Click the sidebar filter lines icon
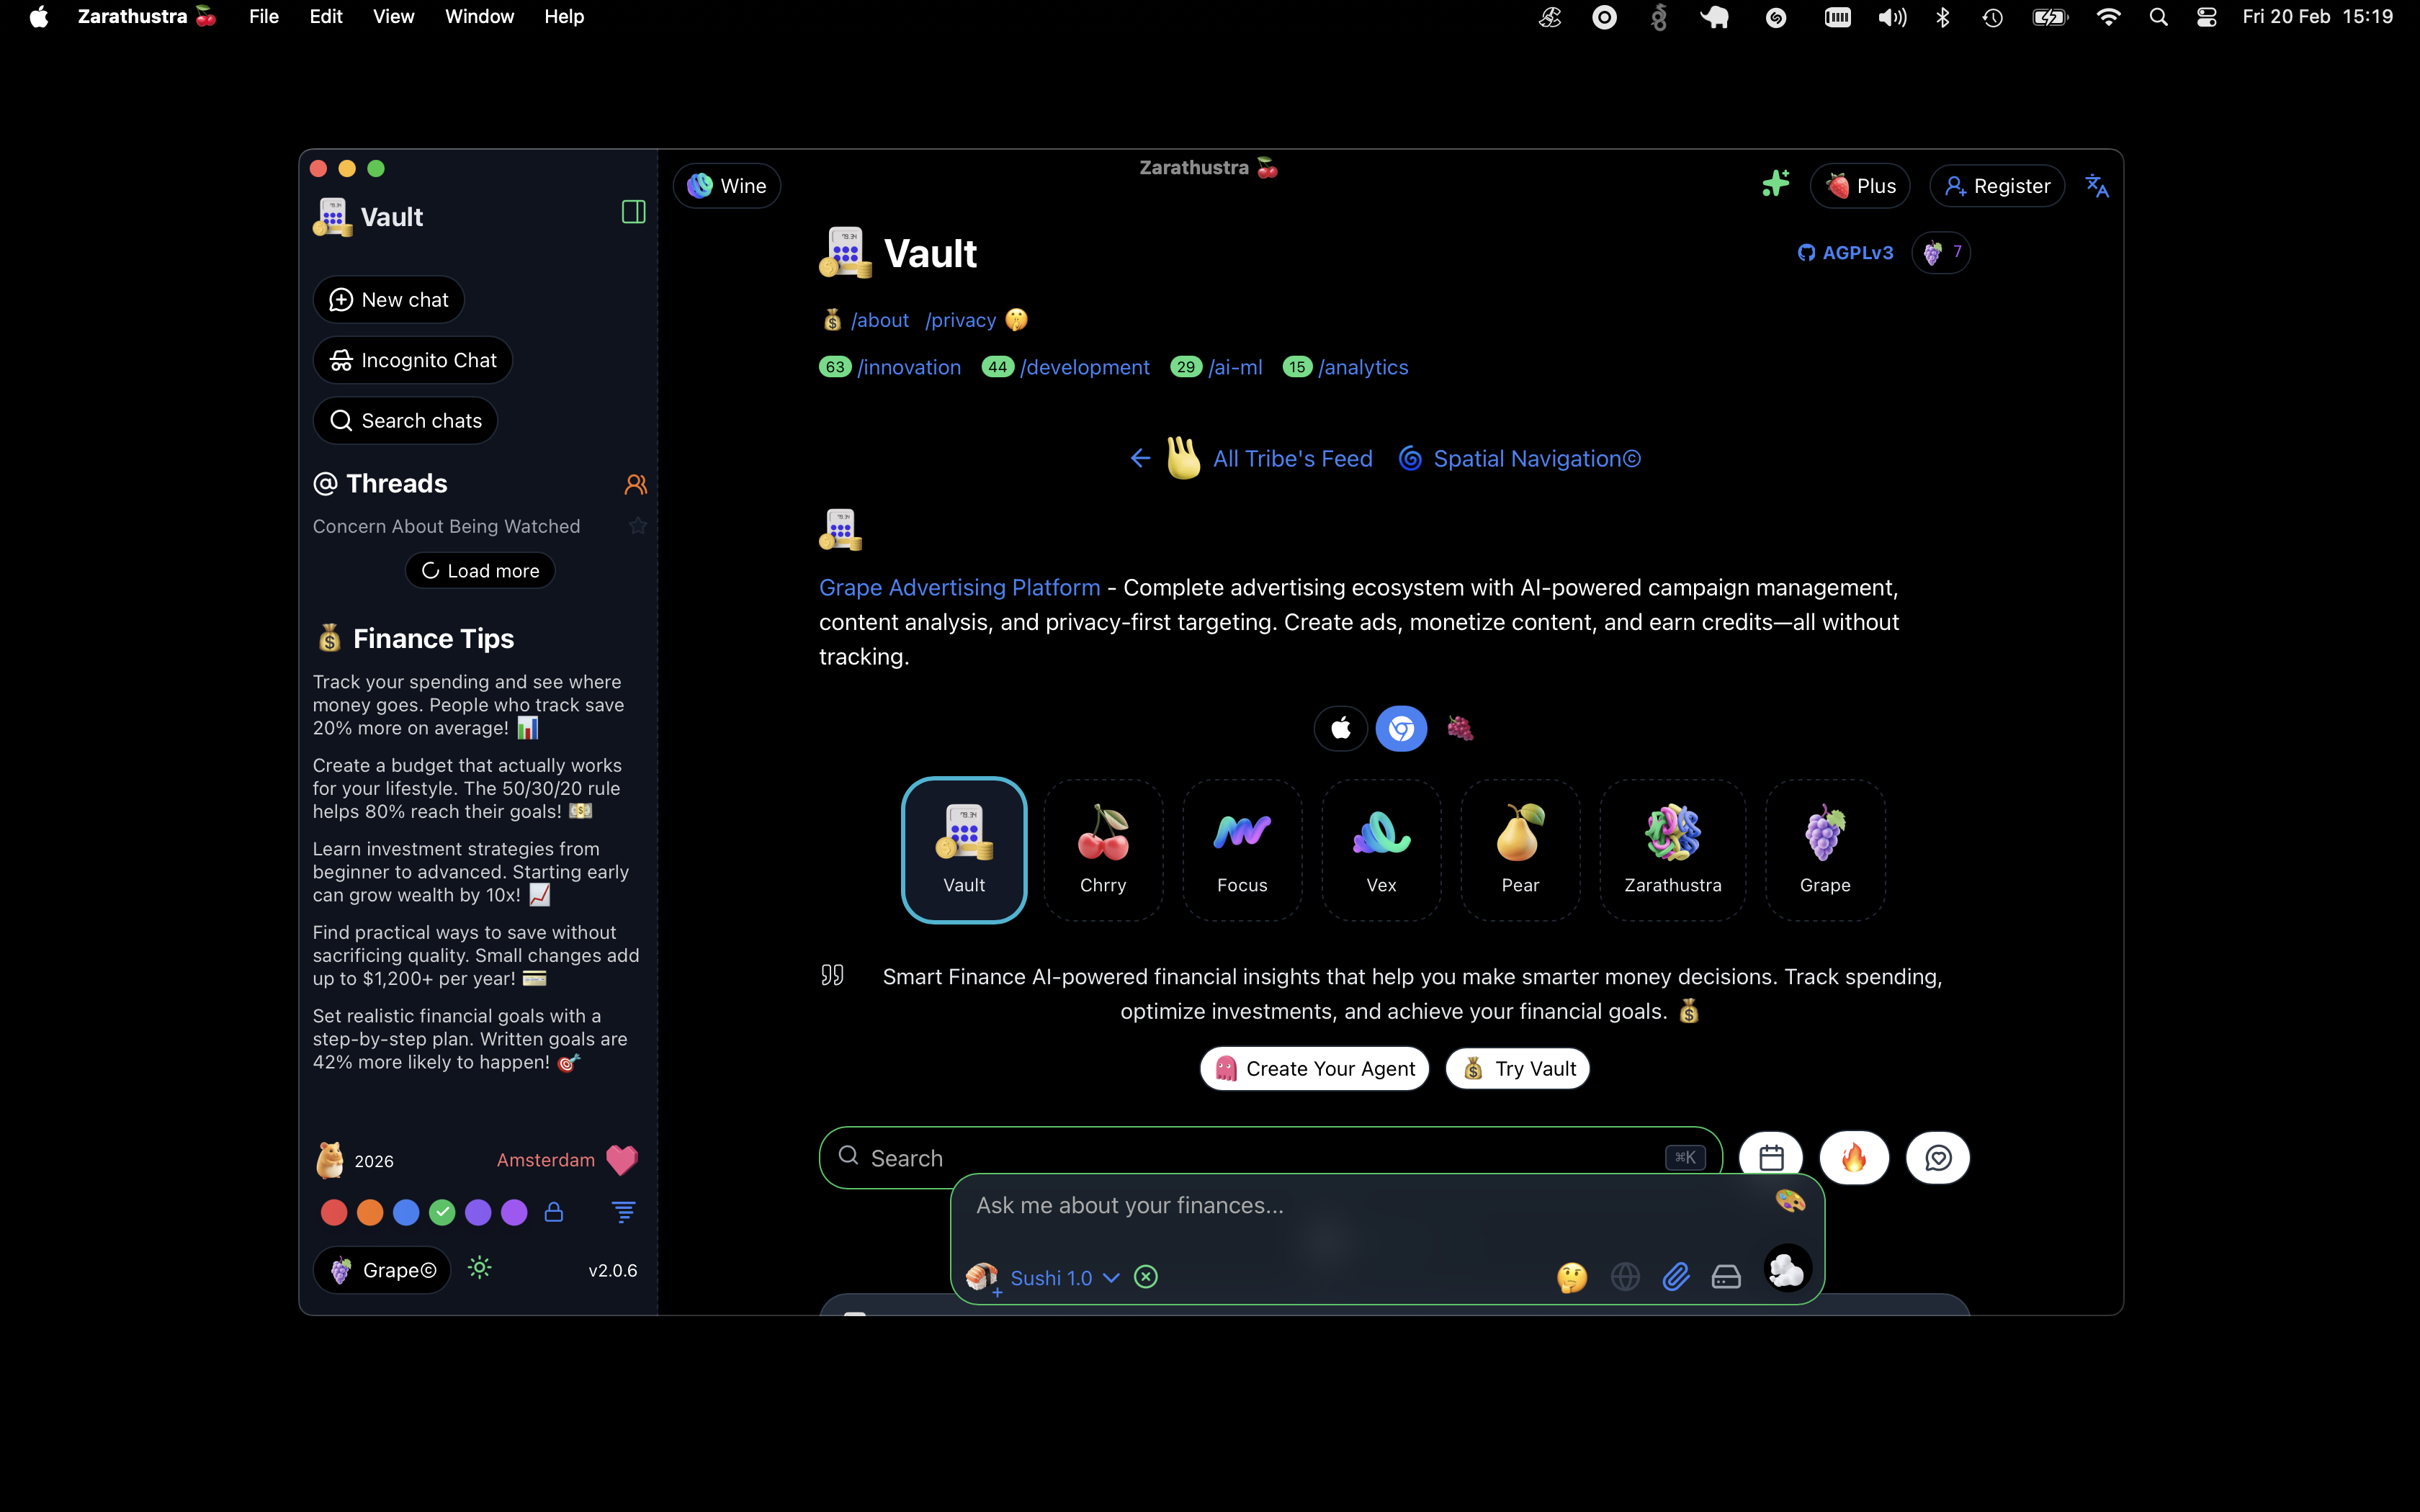 [623, 1212]
